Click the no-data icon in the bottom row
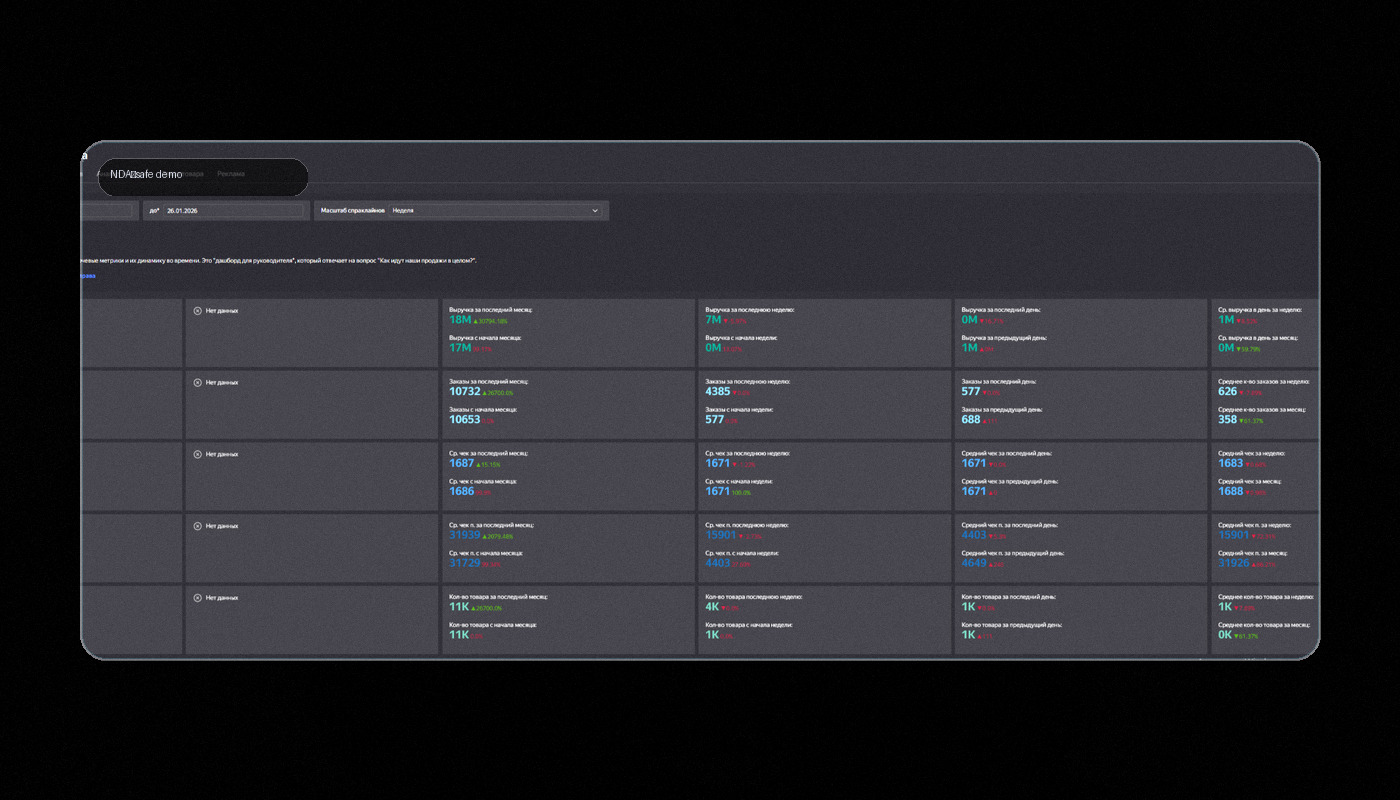The width and height of the screenshot is (1400, 800). [197, 598]
